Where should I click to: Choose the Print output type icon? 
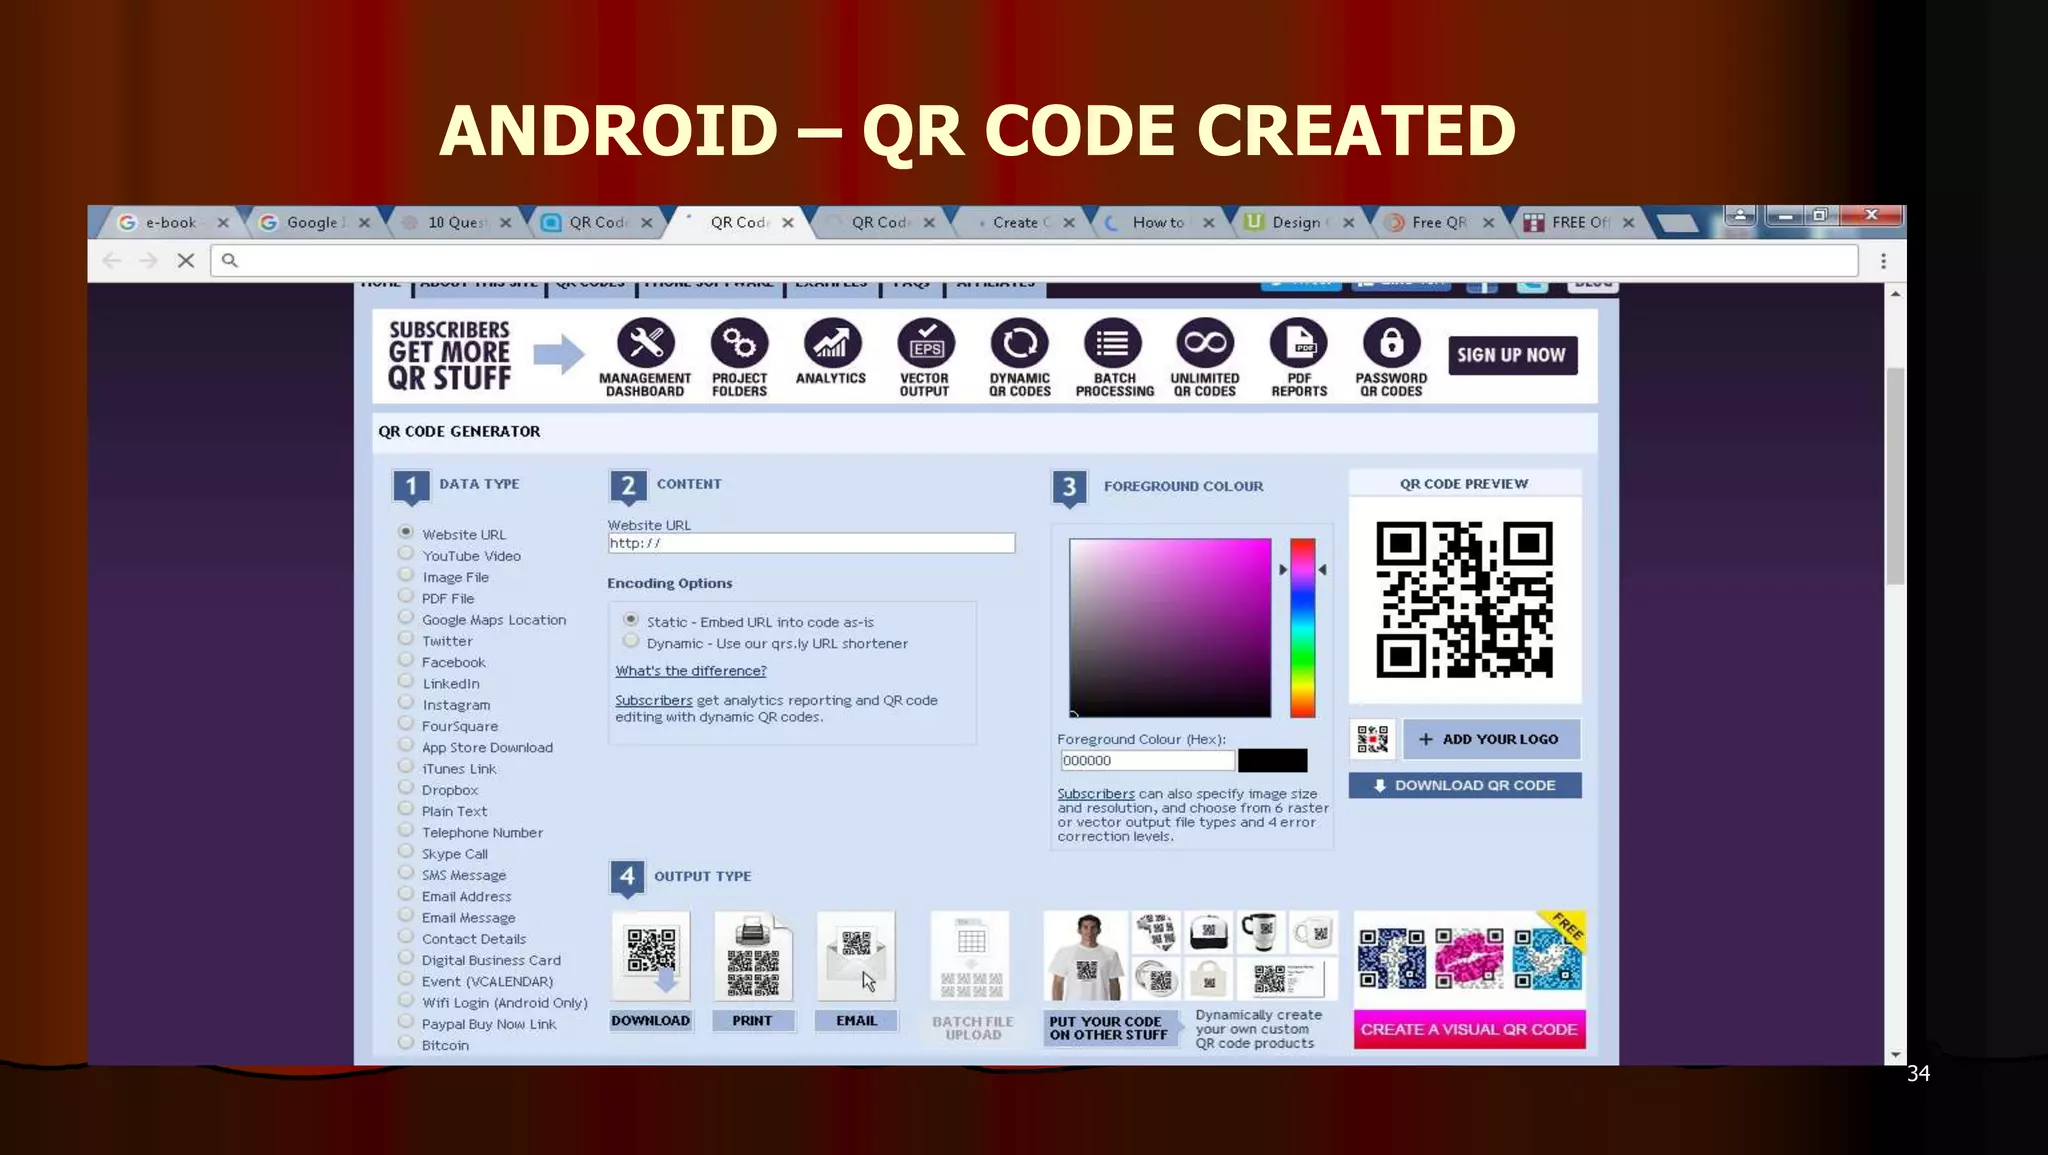tap(753, 956)
